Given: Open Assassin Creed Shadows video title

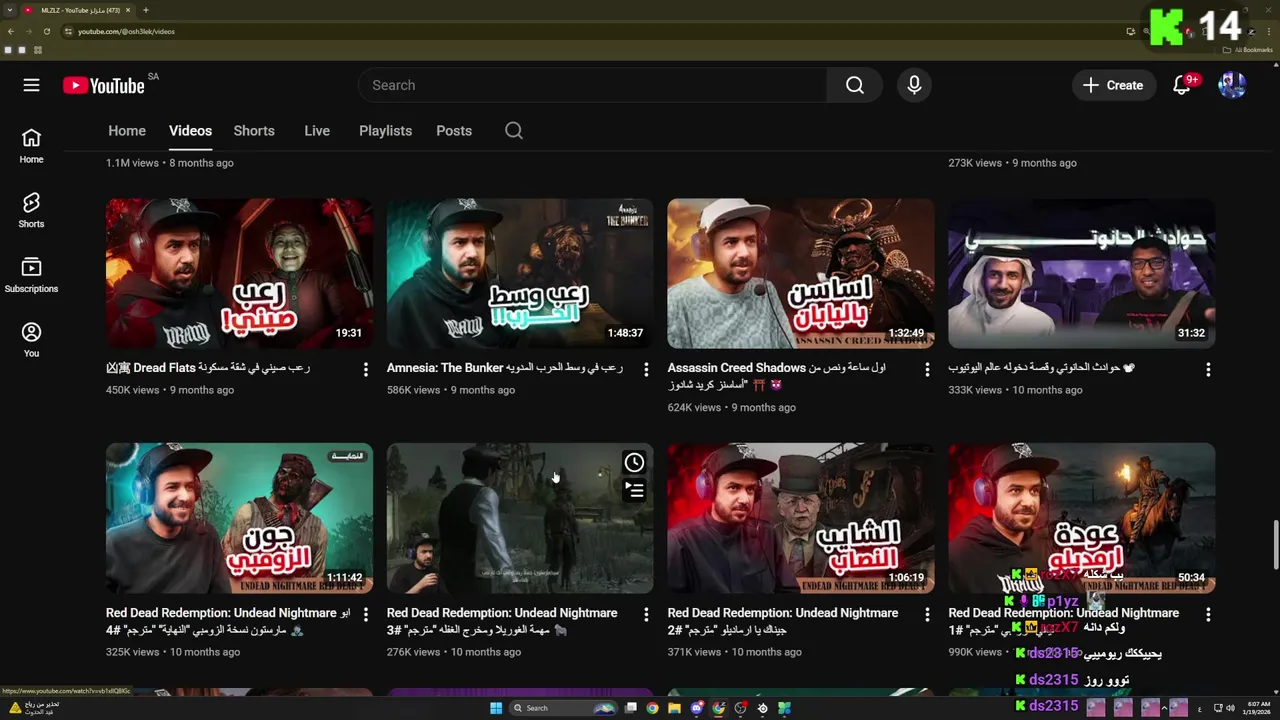Looking at the screenshot, I should pyautogui.click(x=777, y=376).
